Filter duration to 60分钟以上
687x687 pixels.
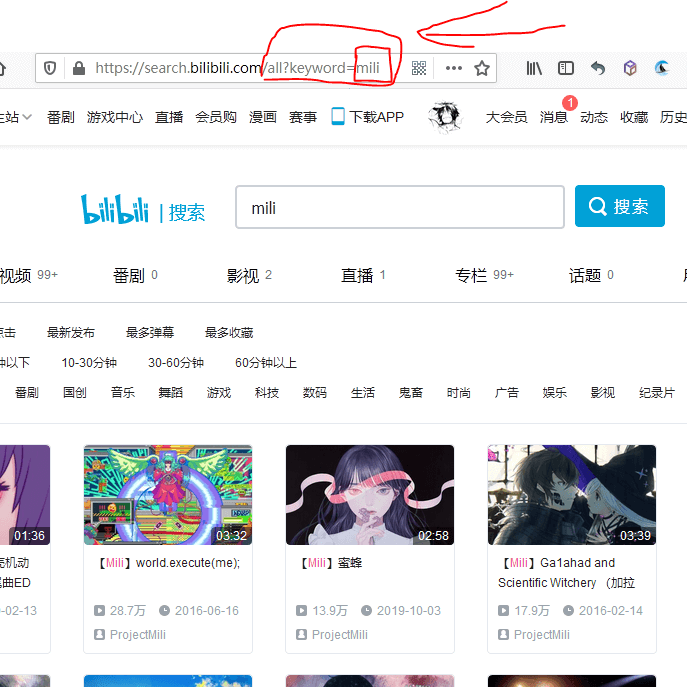point(266,363)
